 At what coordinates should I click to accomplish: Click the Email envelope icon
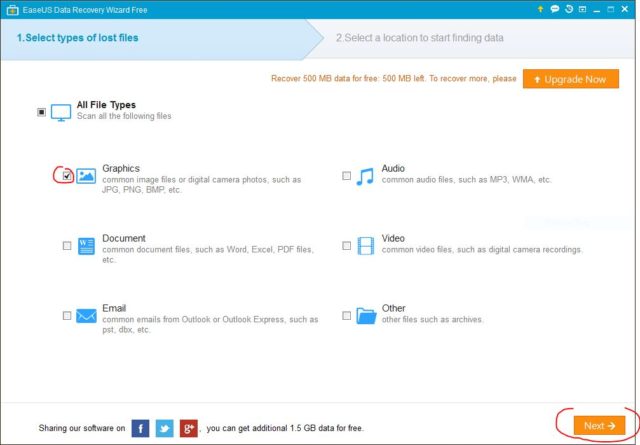pos(86,316)
